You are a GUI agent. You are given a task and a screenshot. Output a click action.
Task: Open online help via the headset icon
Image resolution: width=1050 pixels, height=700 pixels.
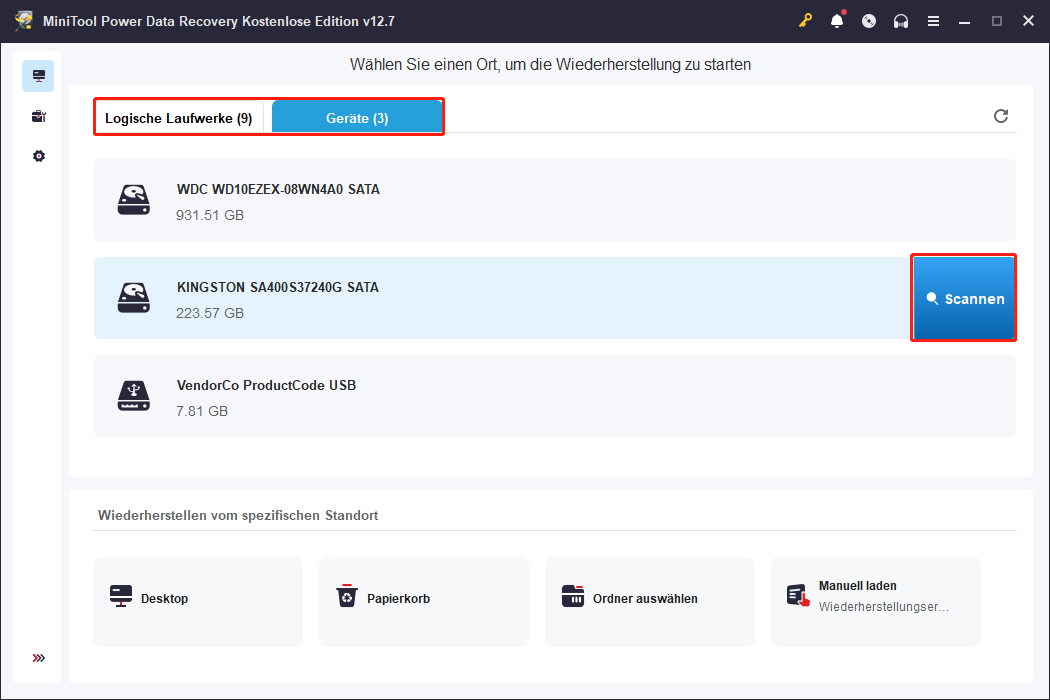pos(901,20)
